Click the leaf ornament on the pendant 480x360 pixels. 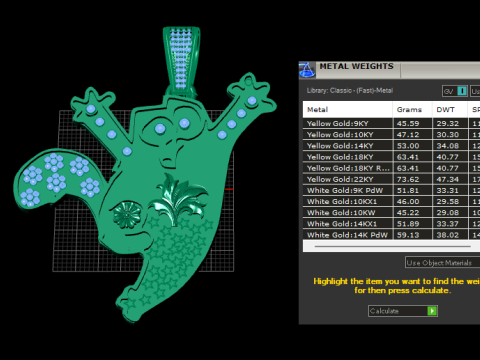(x=178, y=200)
